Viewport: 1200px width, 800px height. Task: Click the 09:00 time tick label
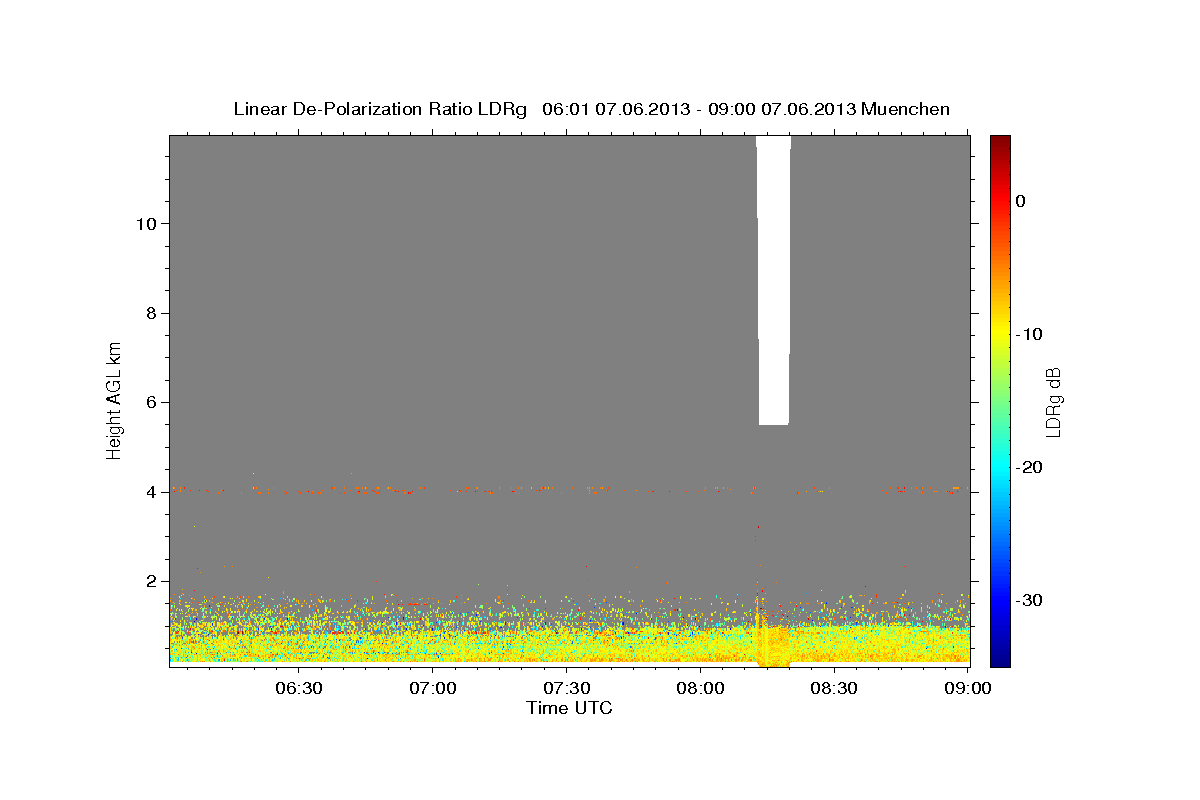pyautogui.click(x=967, y=689)
